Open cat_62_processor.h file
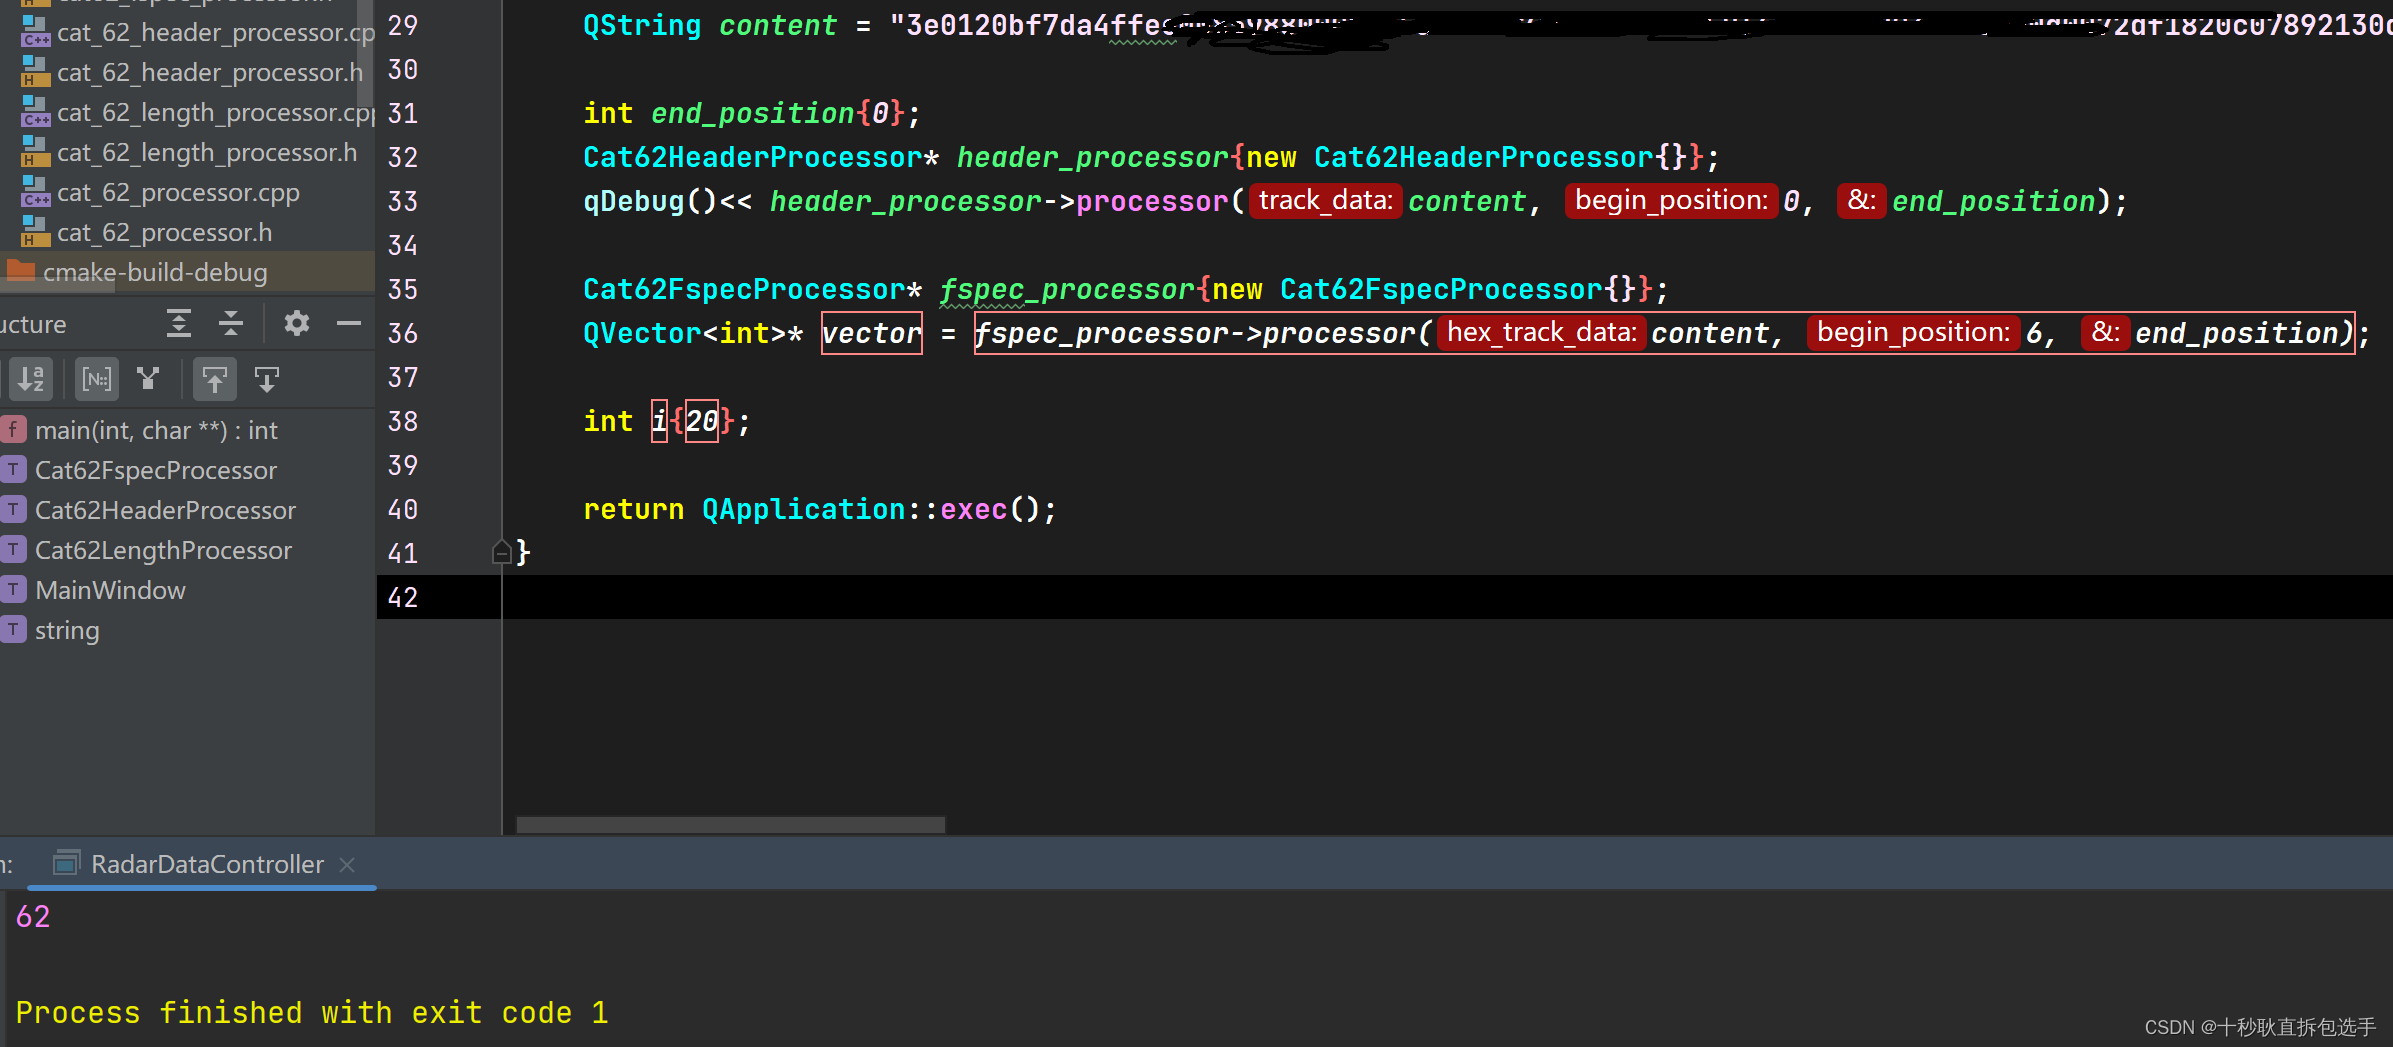Viewport: 2393px width, 1047px height. 164,233
